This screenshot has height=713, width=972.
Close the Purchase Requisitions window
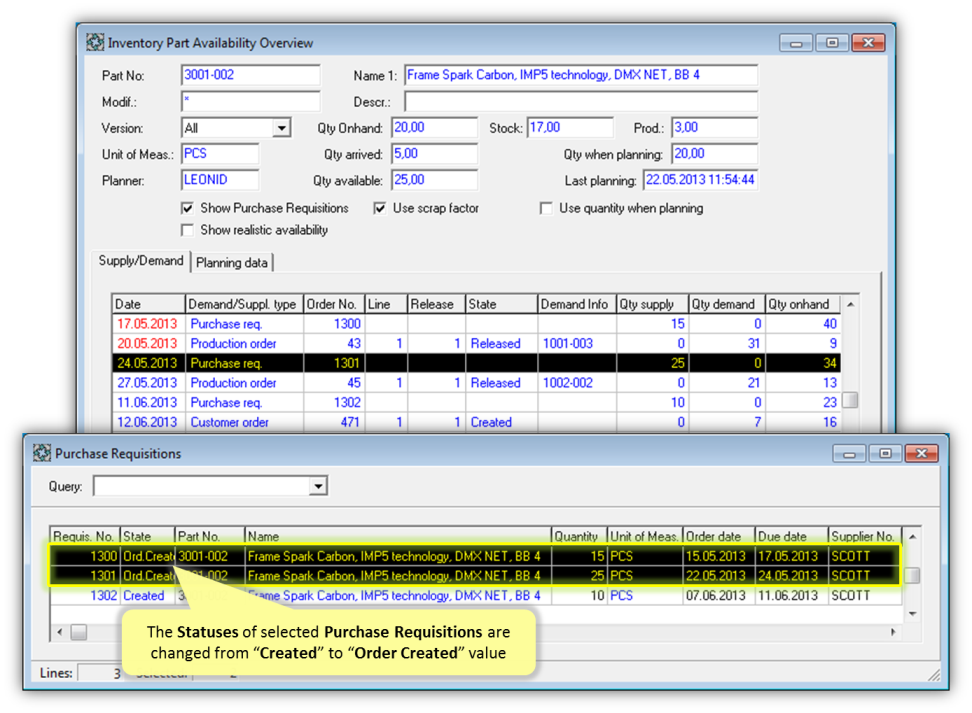click(x=921, y=454)
